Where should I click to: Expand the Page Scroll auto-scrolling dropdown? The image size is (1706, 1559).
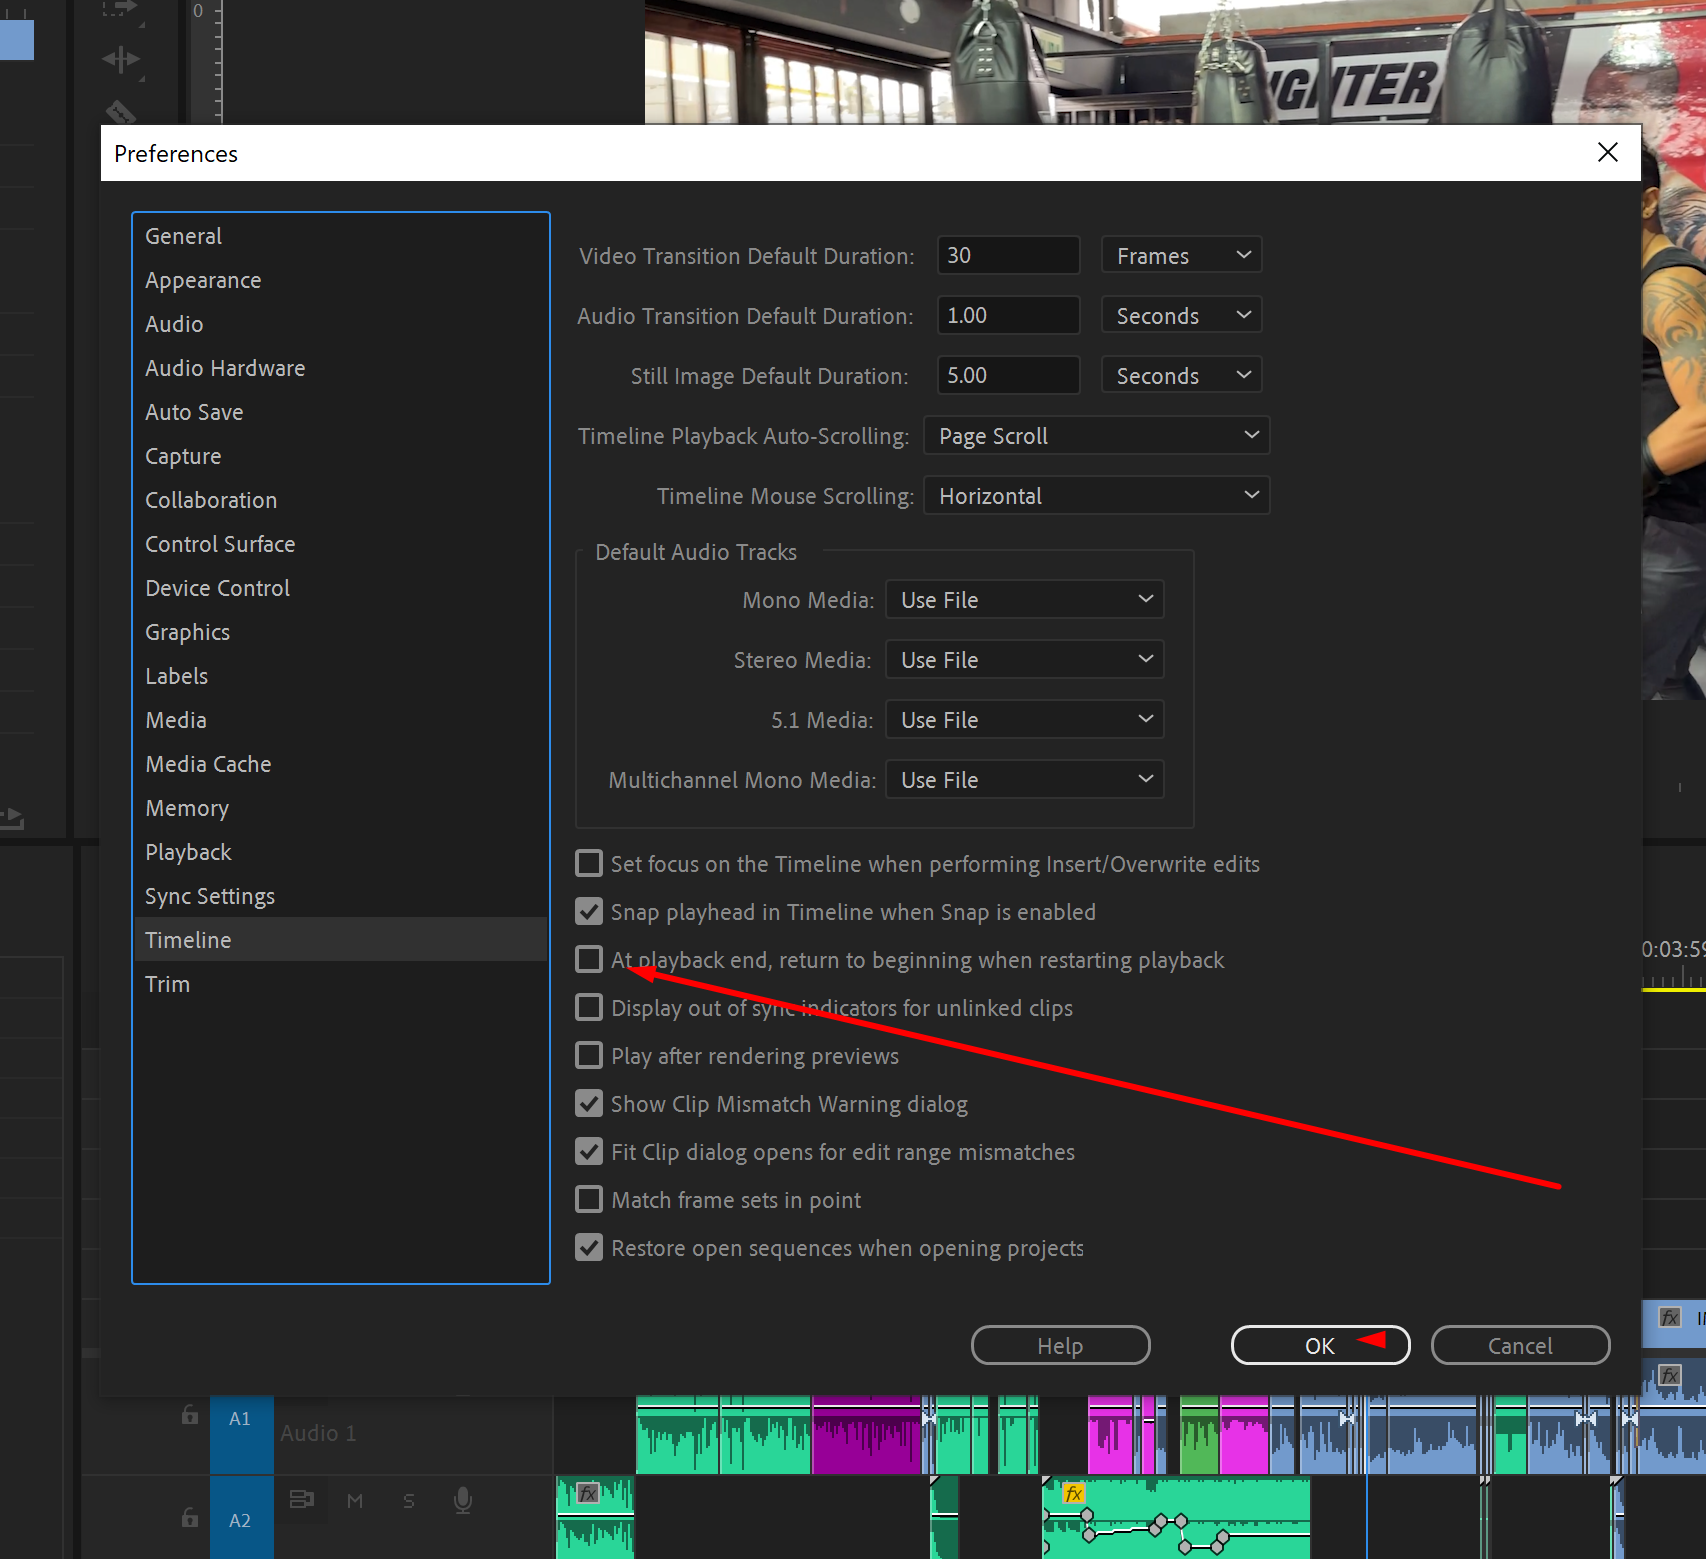[x=1097, y=435]
